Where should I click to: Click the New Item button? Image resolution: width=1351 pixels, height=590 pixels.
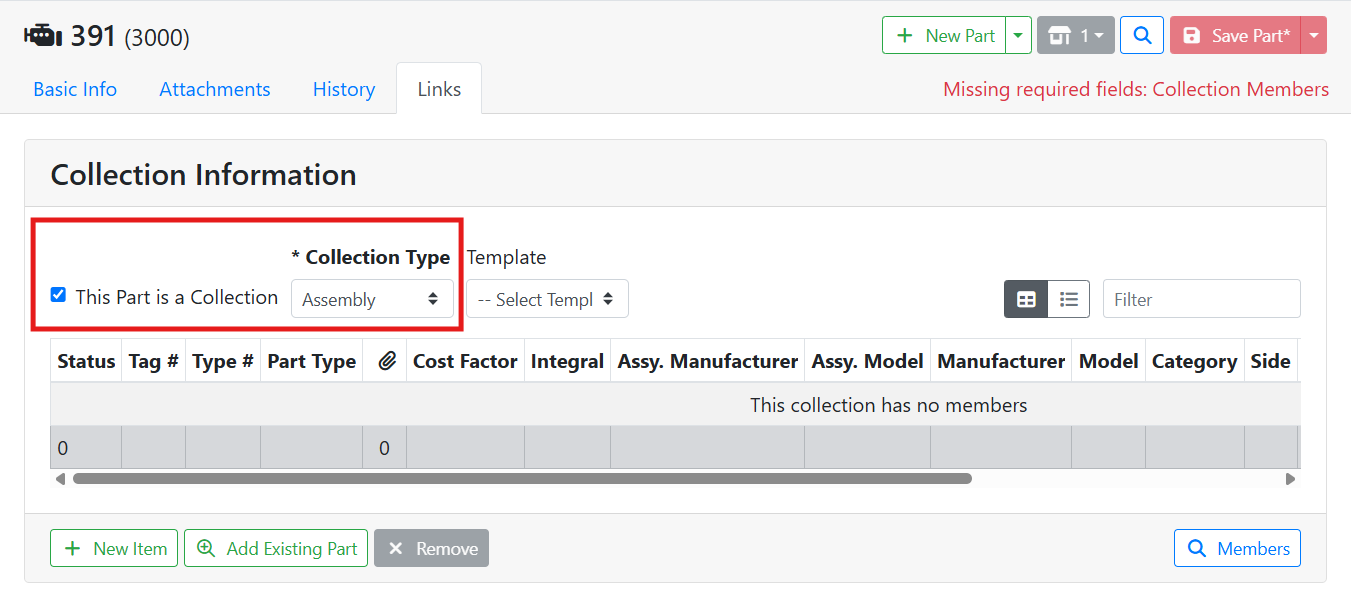point(115,548)
